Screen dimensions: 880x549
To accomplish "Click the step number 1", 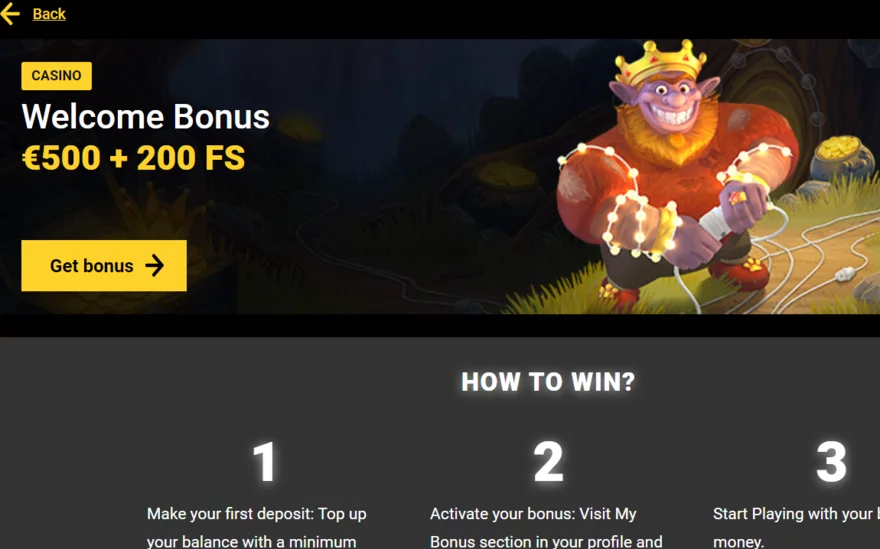I will 264,461.
